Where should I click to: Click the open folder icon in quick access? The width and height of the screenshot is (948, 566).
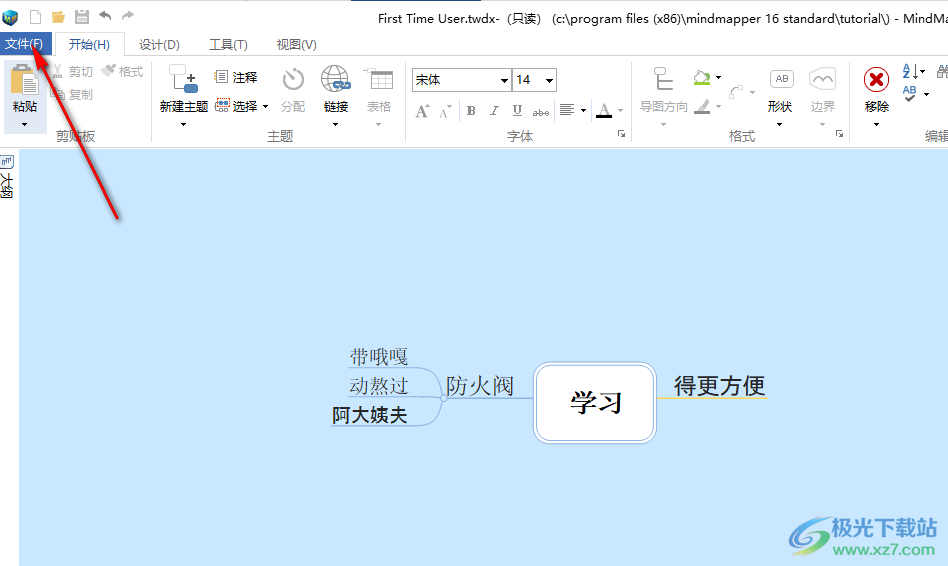pyautogui.click(x=58, y=17)
